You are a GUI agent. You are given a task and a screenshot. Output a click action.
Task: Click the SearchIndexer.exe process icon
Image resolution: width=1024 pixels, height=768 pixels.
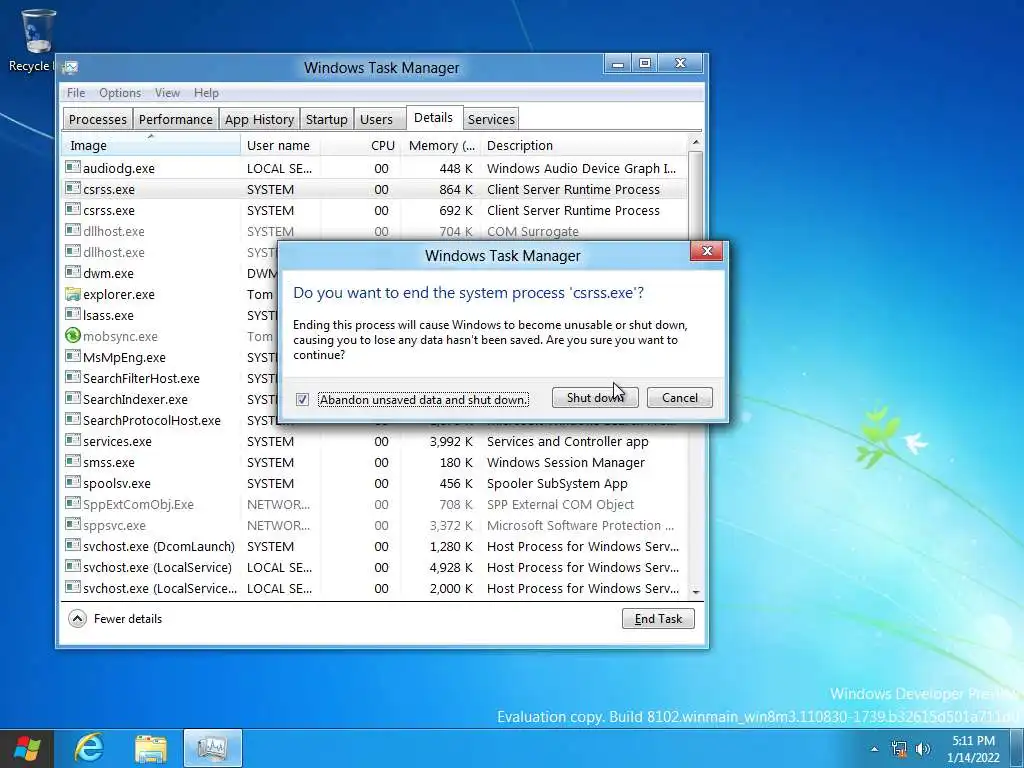point(72,399)
